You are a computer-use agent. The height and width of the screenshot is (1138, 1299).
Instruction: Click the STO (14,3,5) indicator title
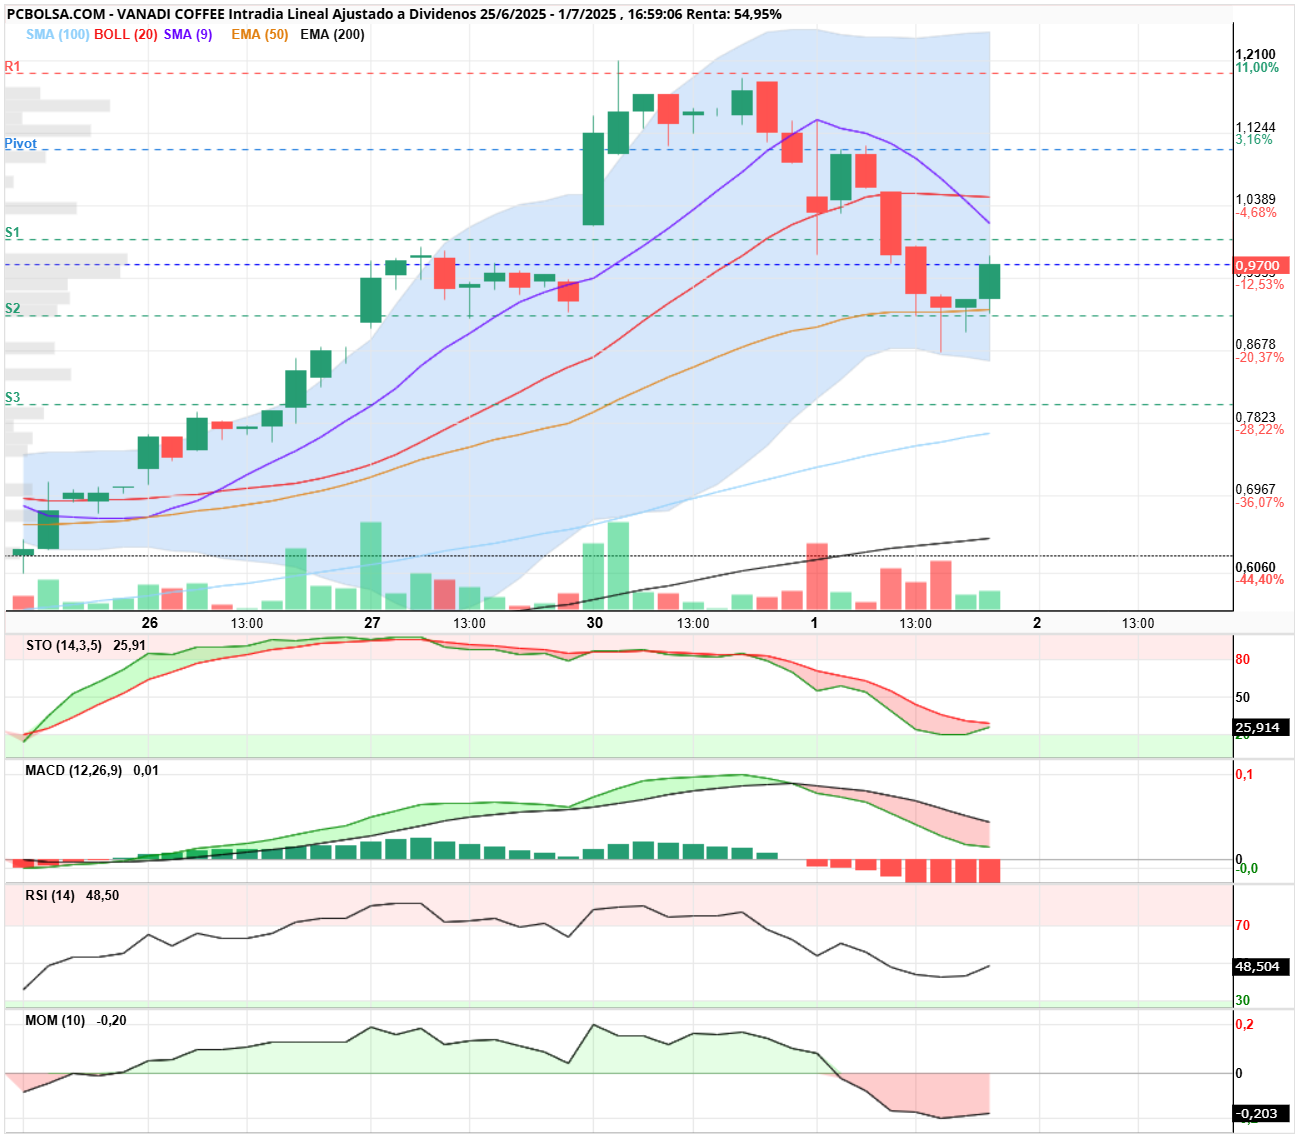(x=64, y=645)
